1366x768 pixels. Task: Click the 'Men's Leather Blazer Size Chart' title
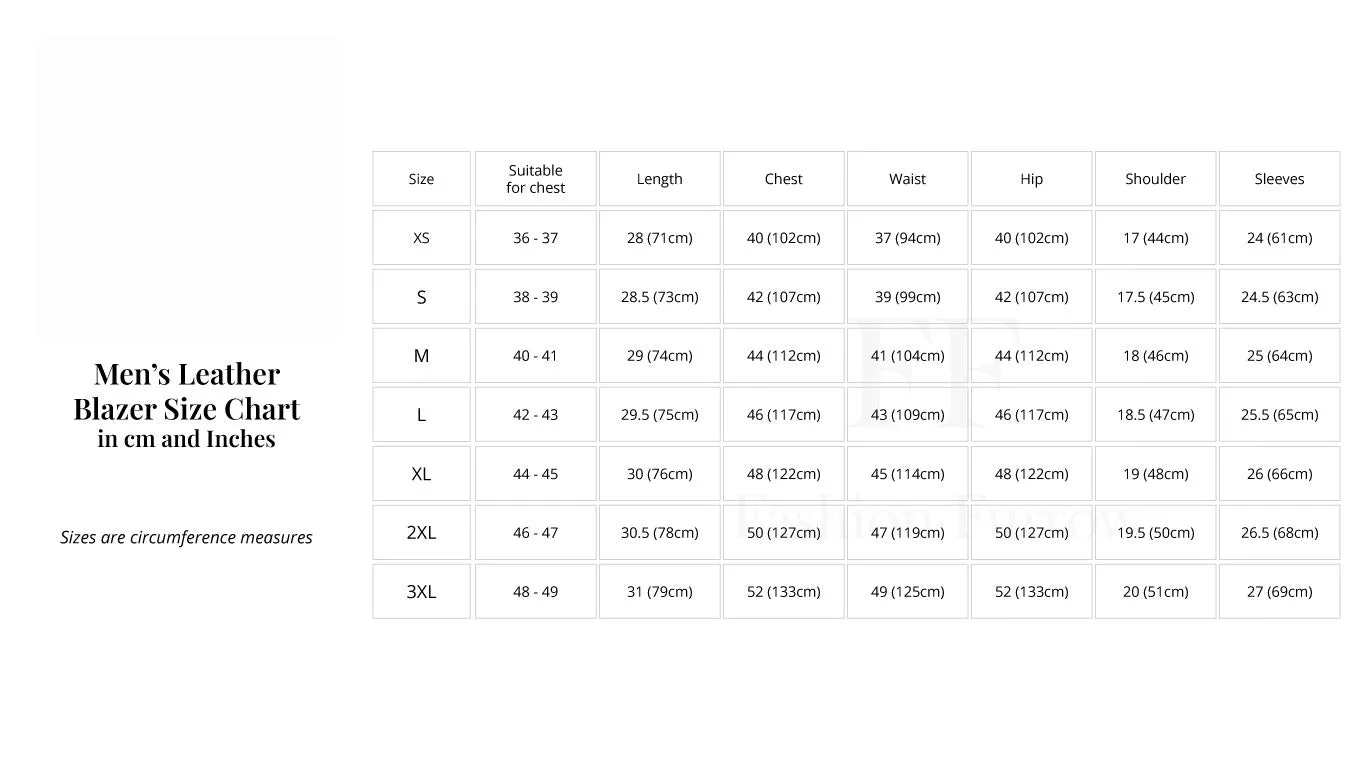point(186,391)
